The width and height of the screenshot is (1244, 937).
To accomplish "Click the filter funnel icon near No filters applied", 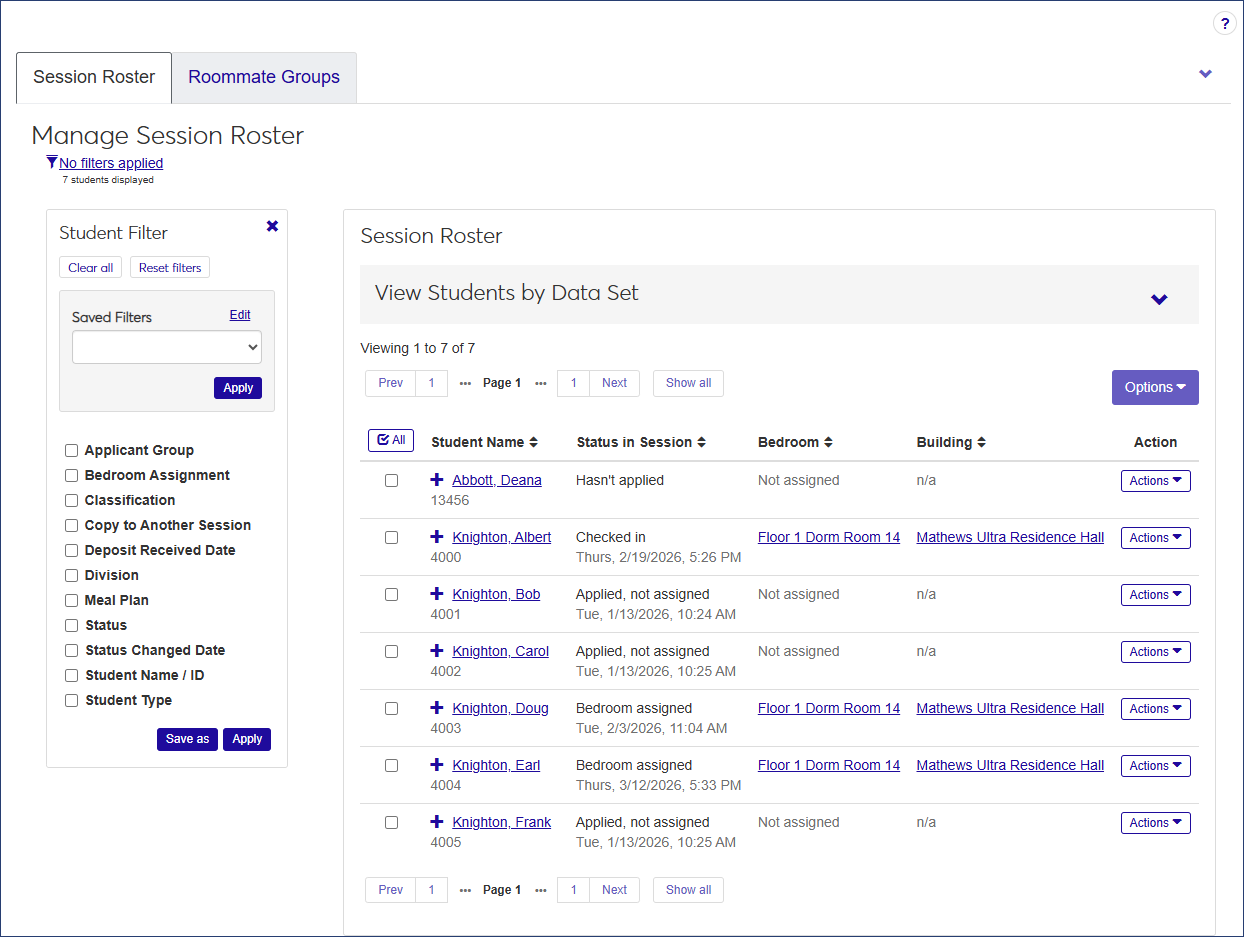I will pos(52,162).
